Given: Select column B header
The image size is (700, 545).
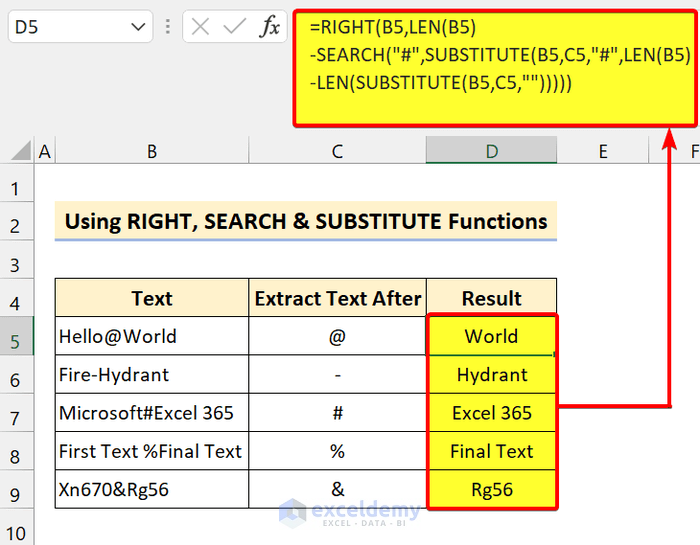Looking at the screenshot, I should point(152,151).
